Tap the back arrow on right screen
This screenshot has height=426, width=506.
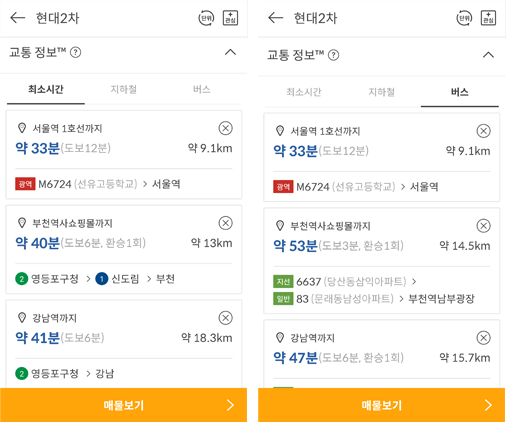(x=276, y=18)
